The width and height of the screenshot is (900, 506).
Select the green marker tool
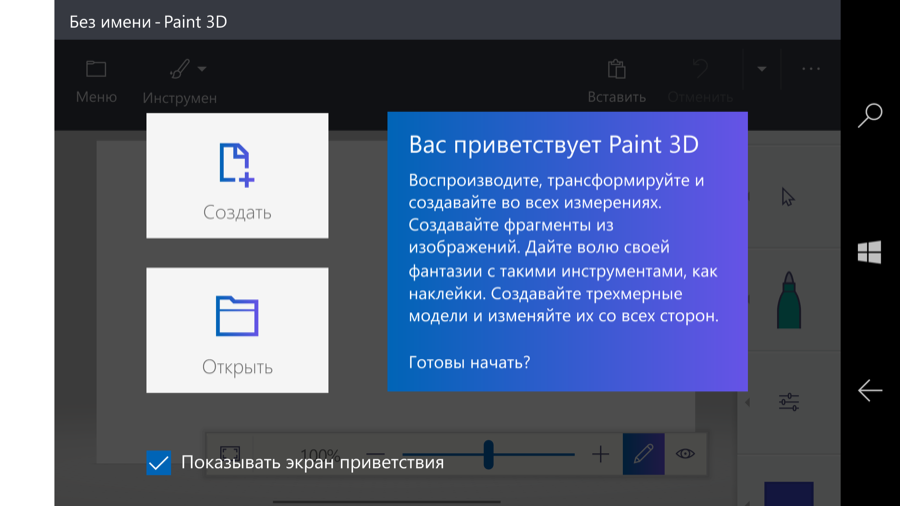[789, 300]
